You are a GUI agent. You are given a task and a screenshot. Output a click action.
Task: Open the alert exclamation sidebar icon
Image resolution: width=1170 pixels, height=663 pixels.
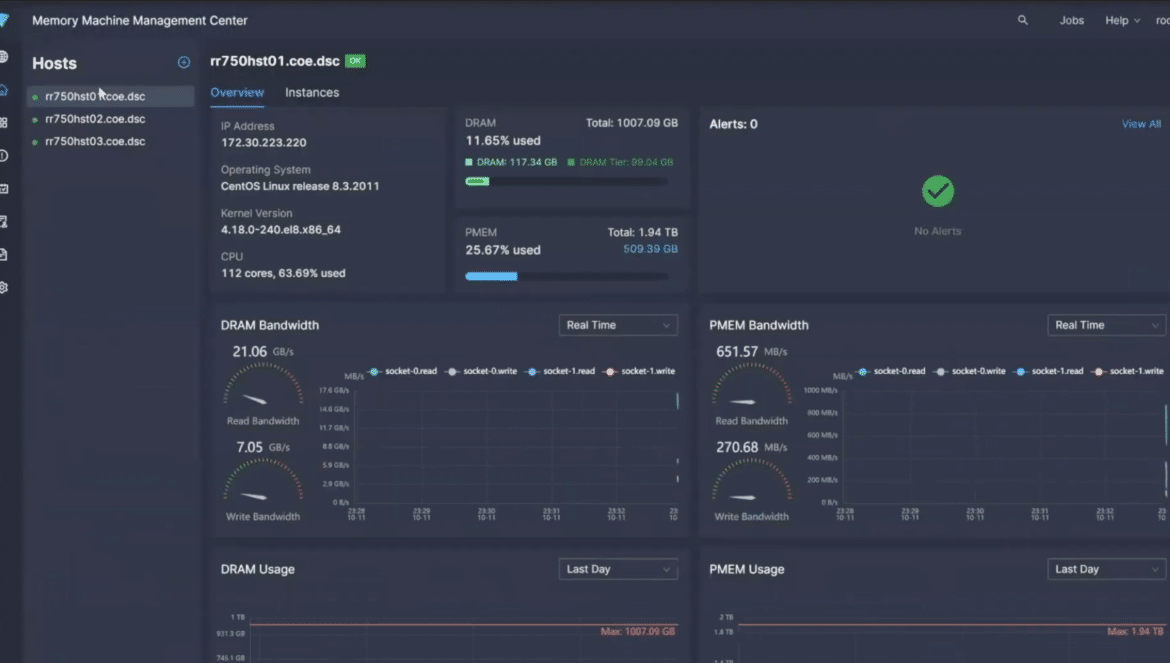(4, 156)
